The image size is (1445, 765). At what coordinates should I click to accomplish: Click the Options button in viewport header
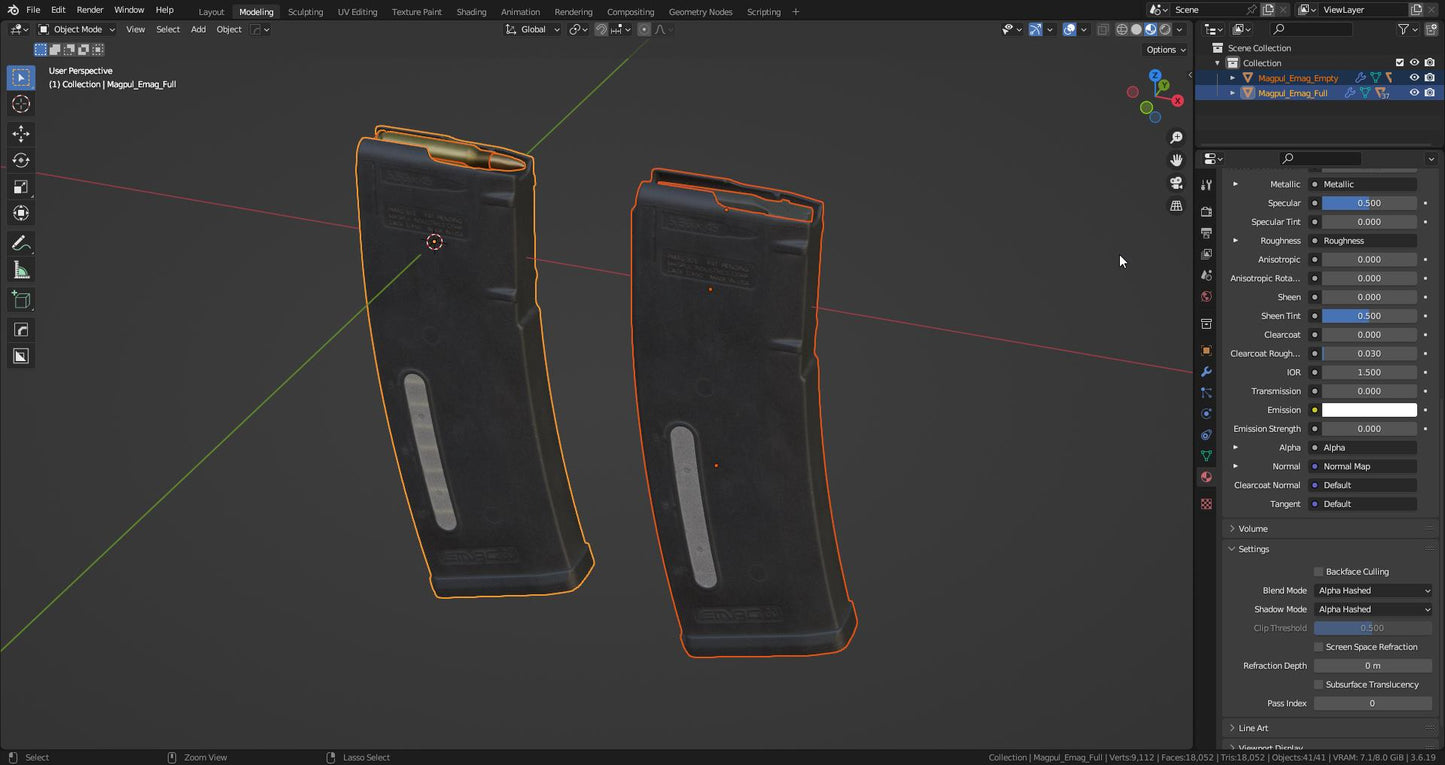pos(1165,49)
